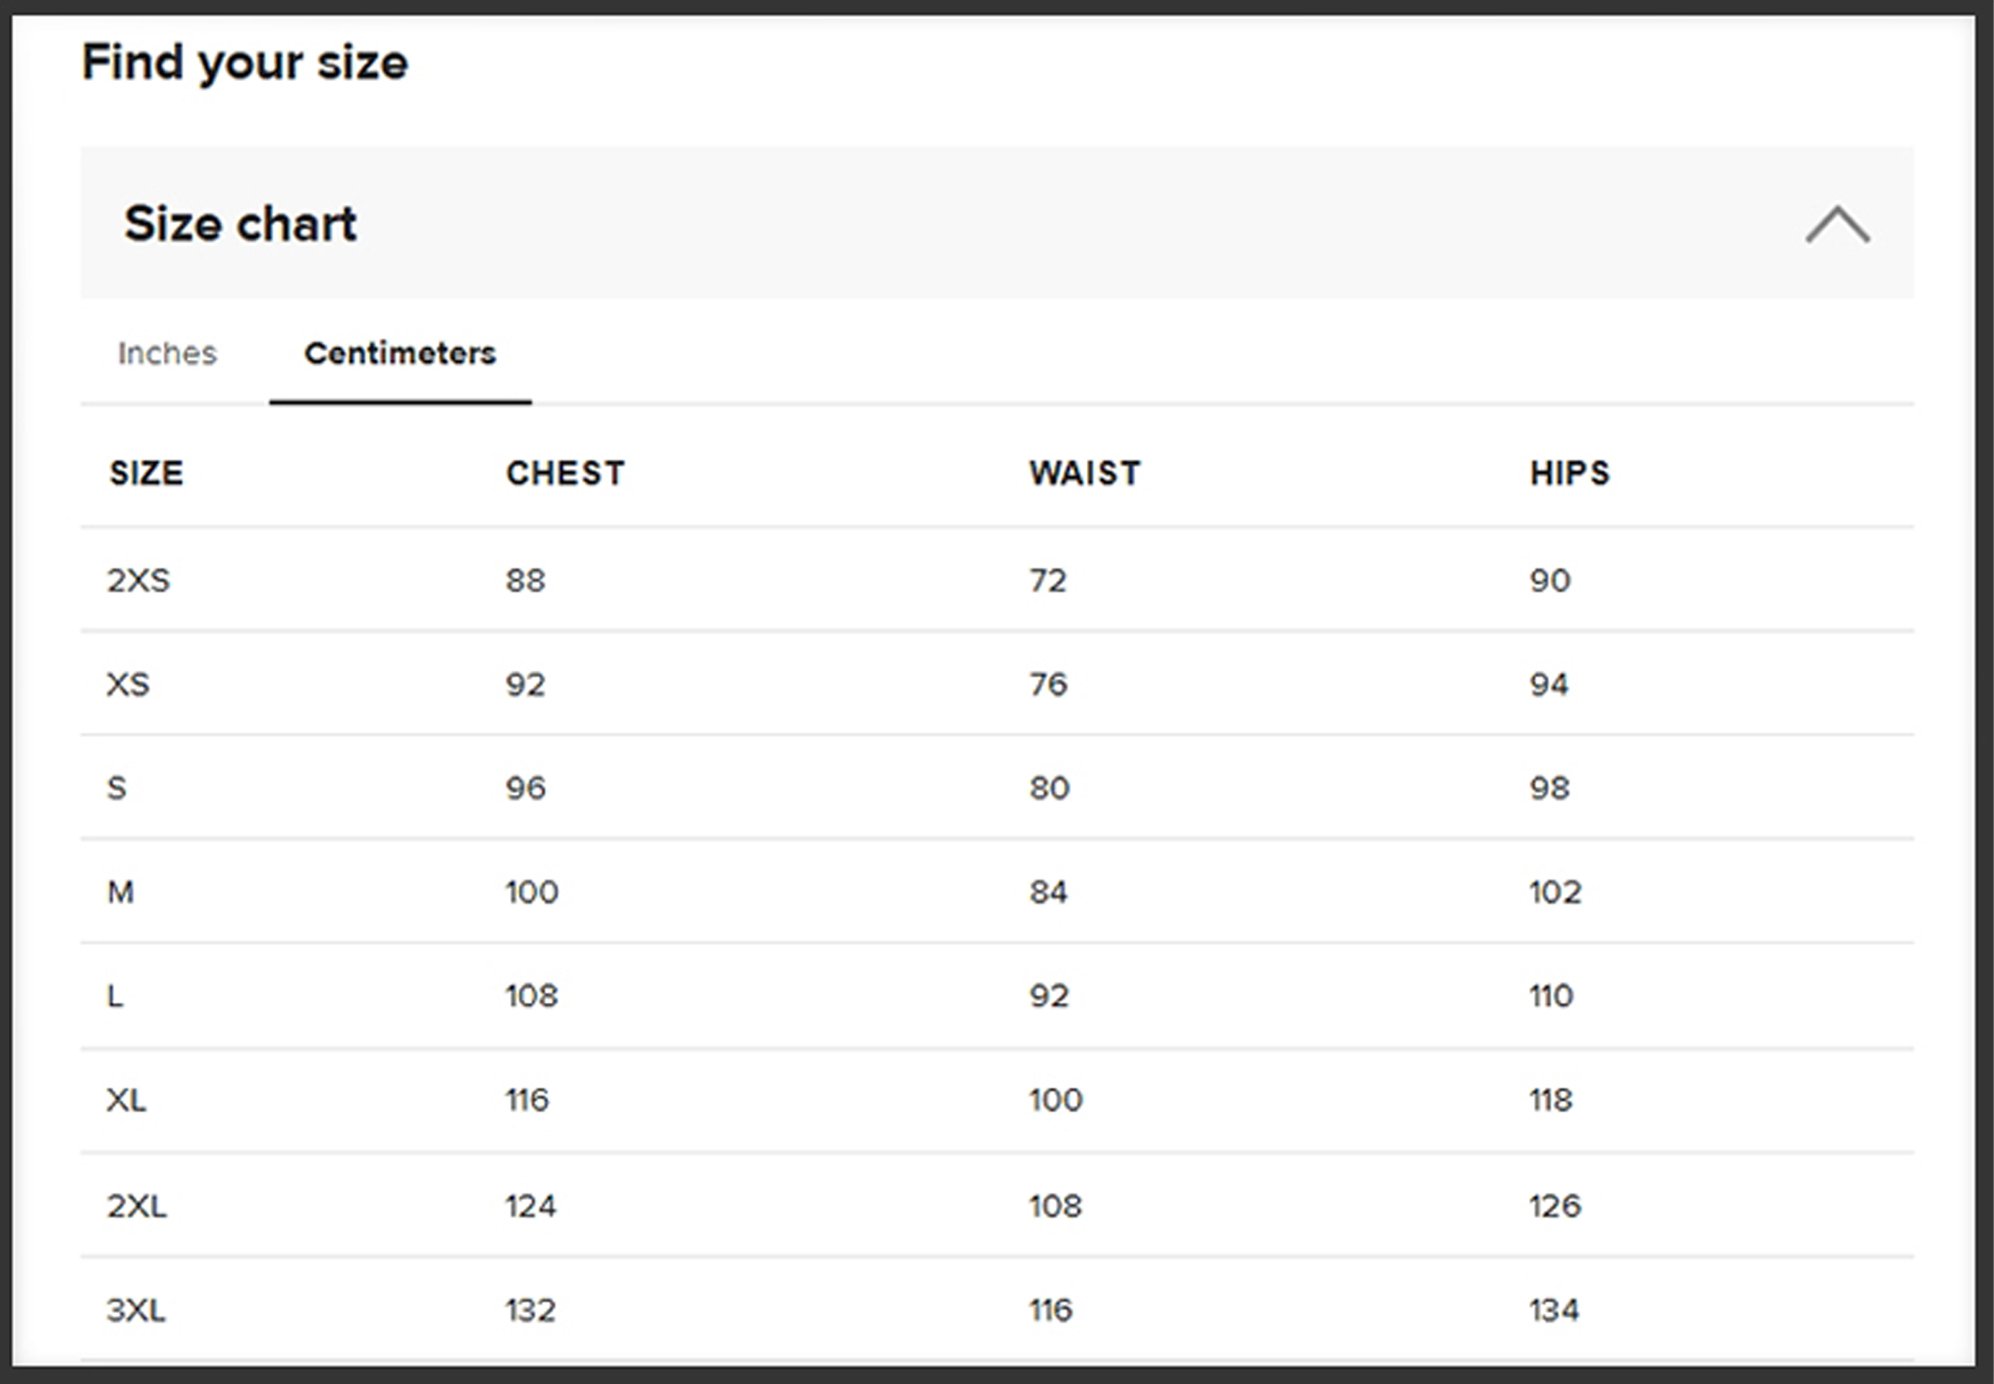Click the CHEST column header
1994x1384 pixels.
(x=565, y=473)
